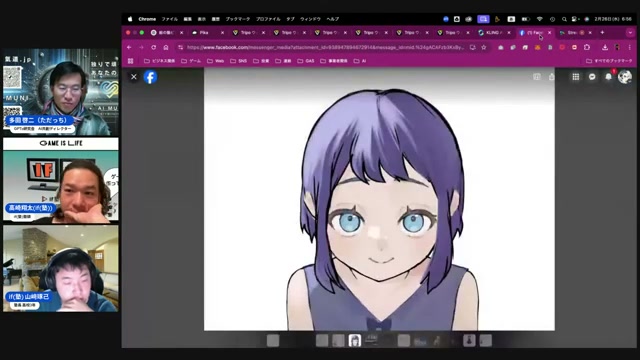Screen dimensions: 640x360
Task: Bookmark this page with the star icon
Action: click(x=484, y=47)
